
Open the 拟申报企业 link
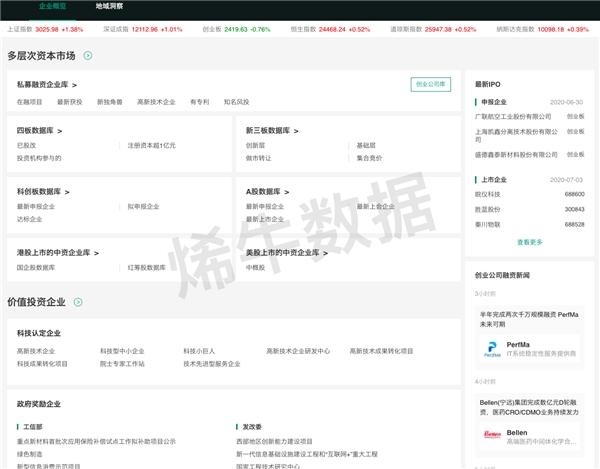[143, 207]
